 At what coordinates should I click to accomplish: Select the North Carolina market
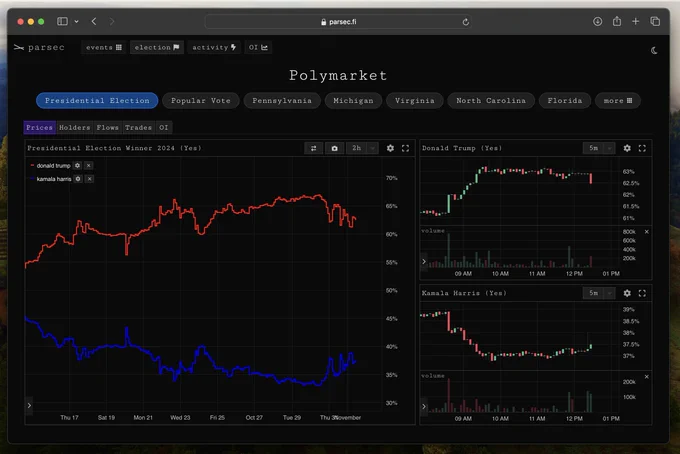491,101
